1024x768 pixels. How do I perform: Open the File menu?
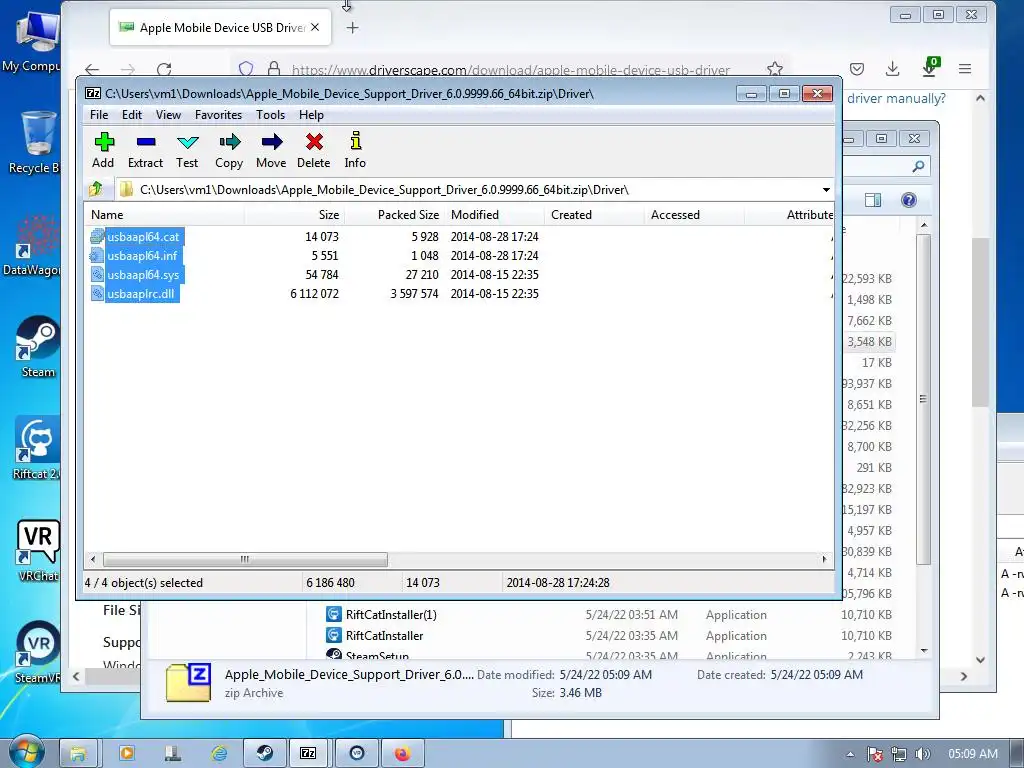coord(99,115)
